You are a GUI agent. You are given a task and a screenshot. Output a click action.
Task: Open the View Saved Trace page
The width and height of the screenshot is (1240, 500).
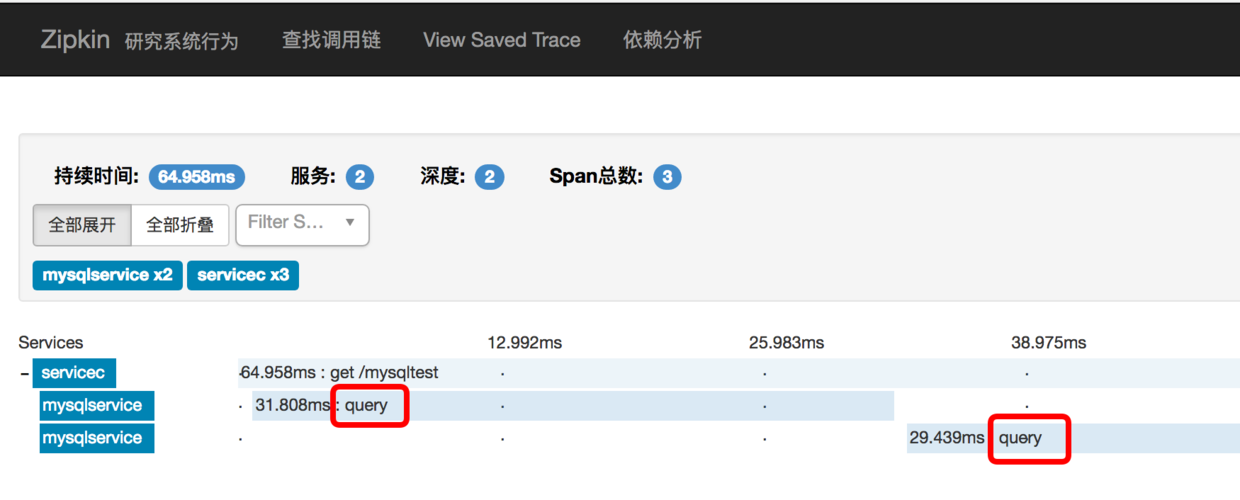pos(501,40)
